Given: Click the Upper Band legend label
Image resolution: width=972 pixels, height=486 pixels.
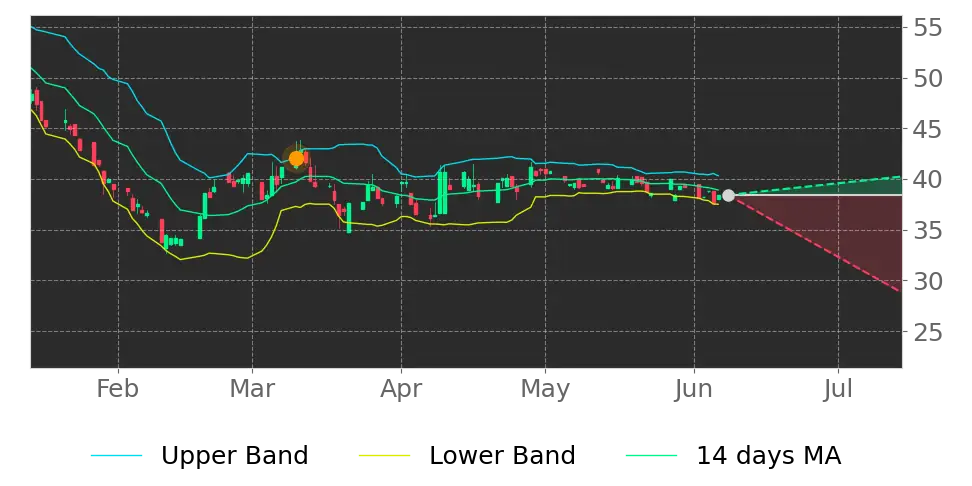Looking at the screenshot, I should coord(234,456).
